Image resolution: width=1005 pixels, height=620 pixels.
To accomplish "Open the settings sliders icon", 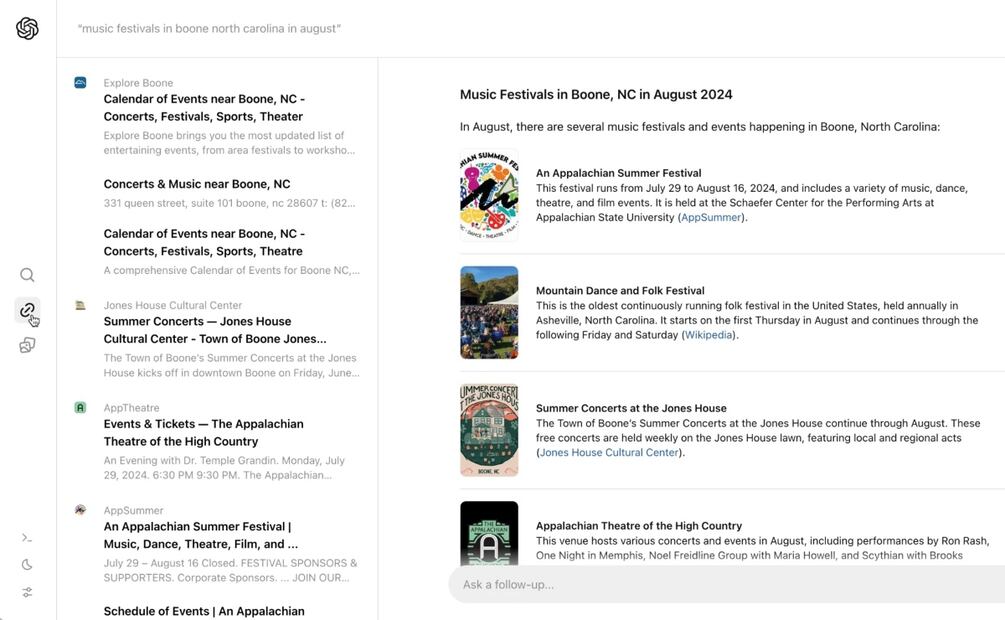I will [x=28, y=592].
